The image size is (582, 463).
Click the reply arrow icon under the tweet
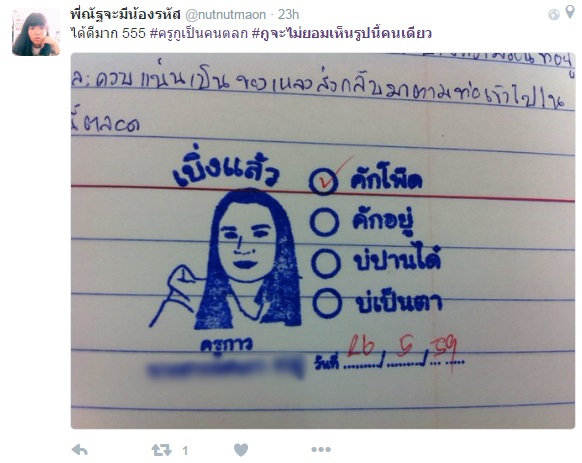tap(79, 450)
